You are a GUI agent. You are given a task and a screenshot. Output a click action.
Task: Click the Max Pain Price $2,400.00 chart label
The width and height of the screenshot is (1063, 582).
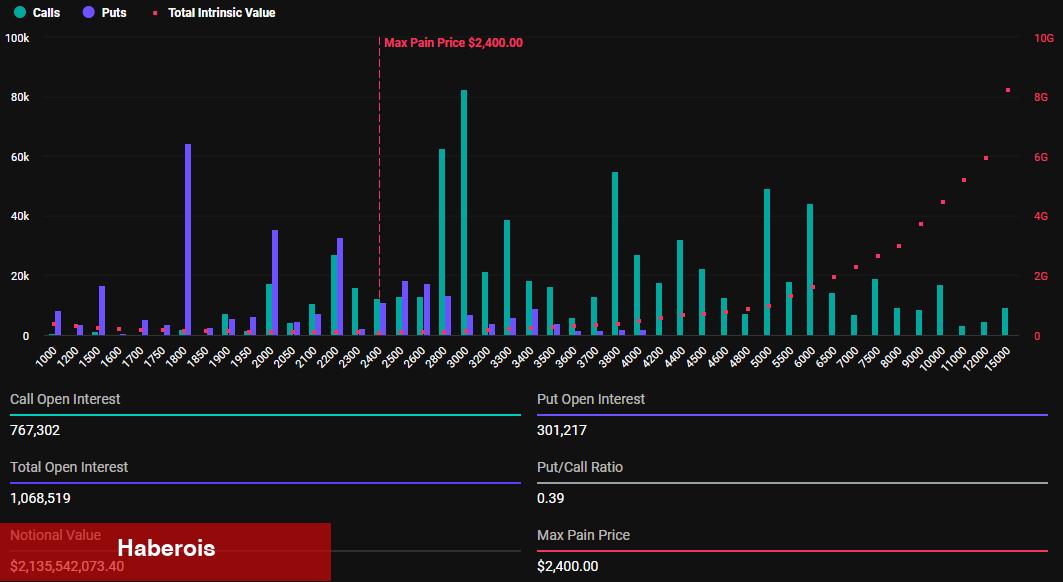coord(453,43)
